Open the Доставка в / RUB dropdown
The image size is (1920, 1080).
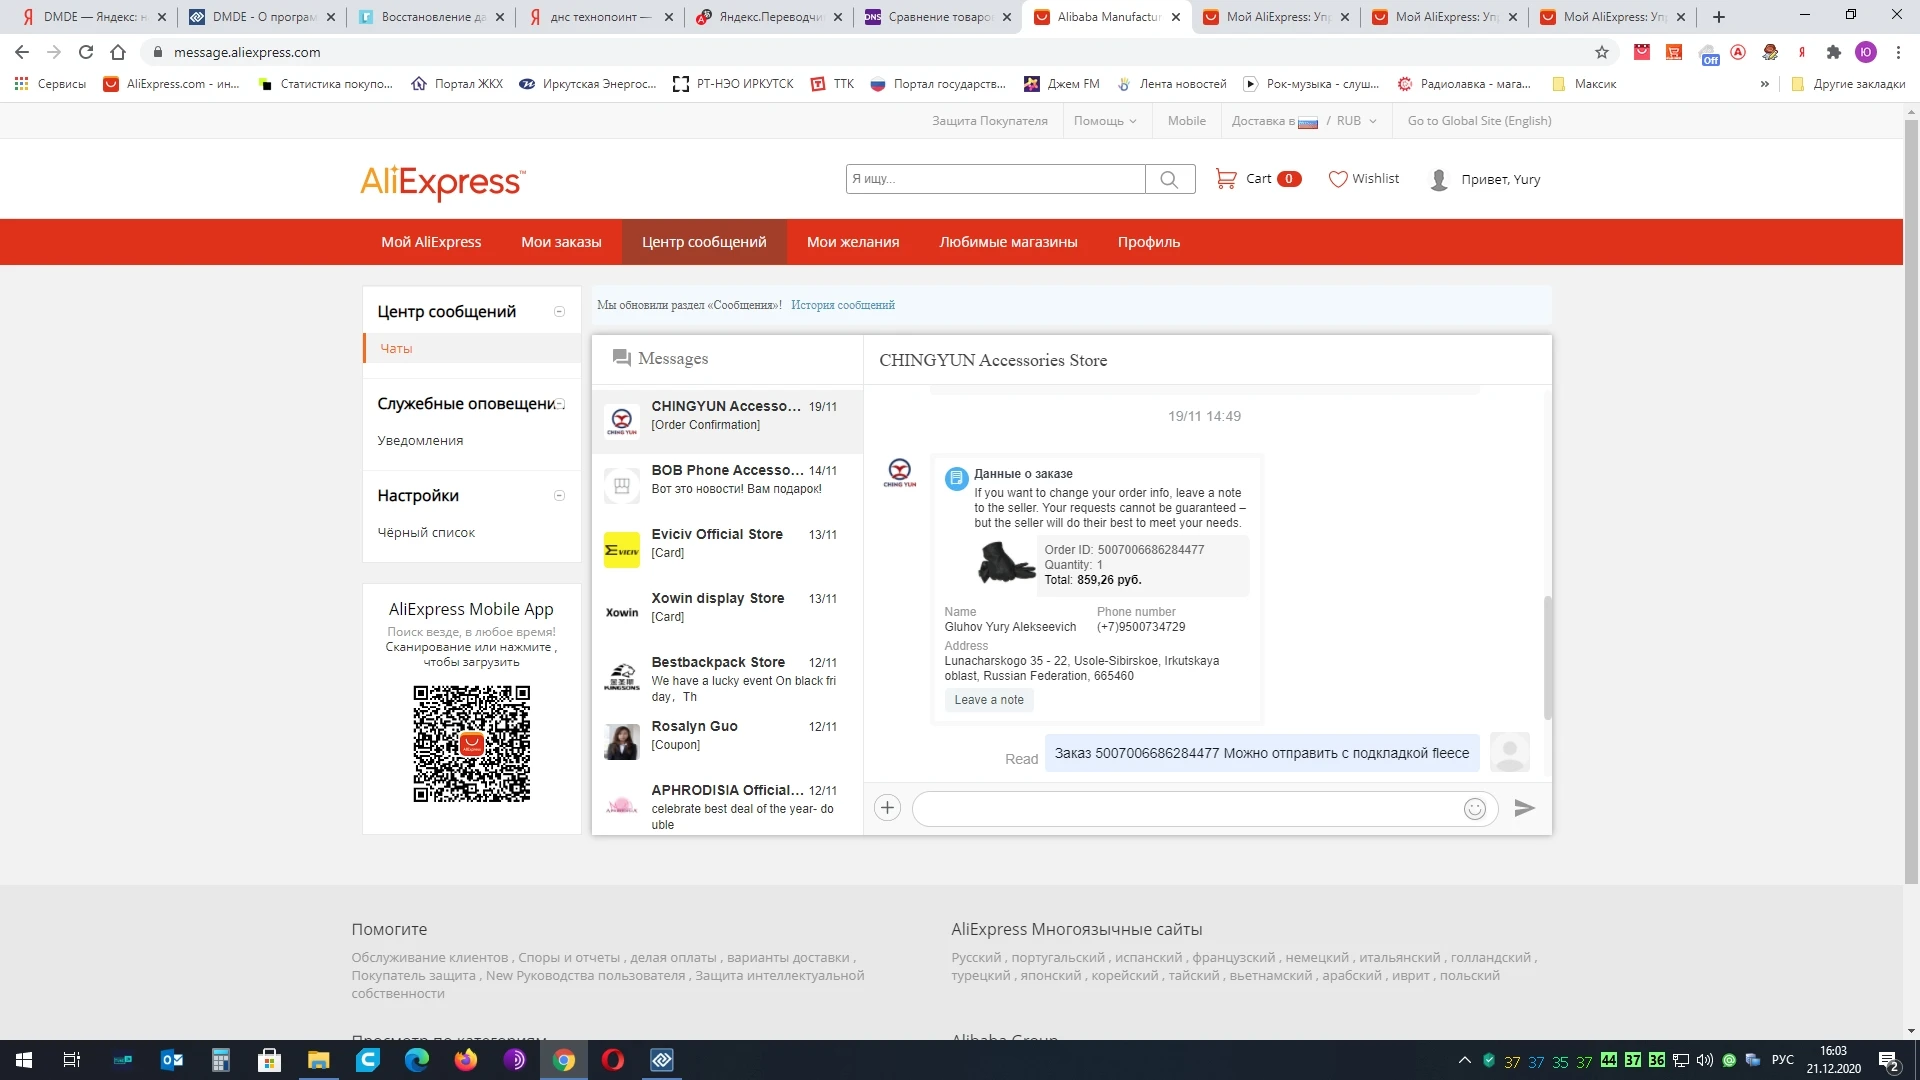(x=1304, y=121)
